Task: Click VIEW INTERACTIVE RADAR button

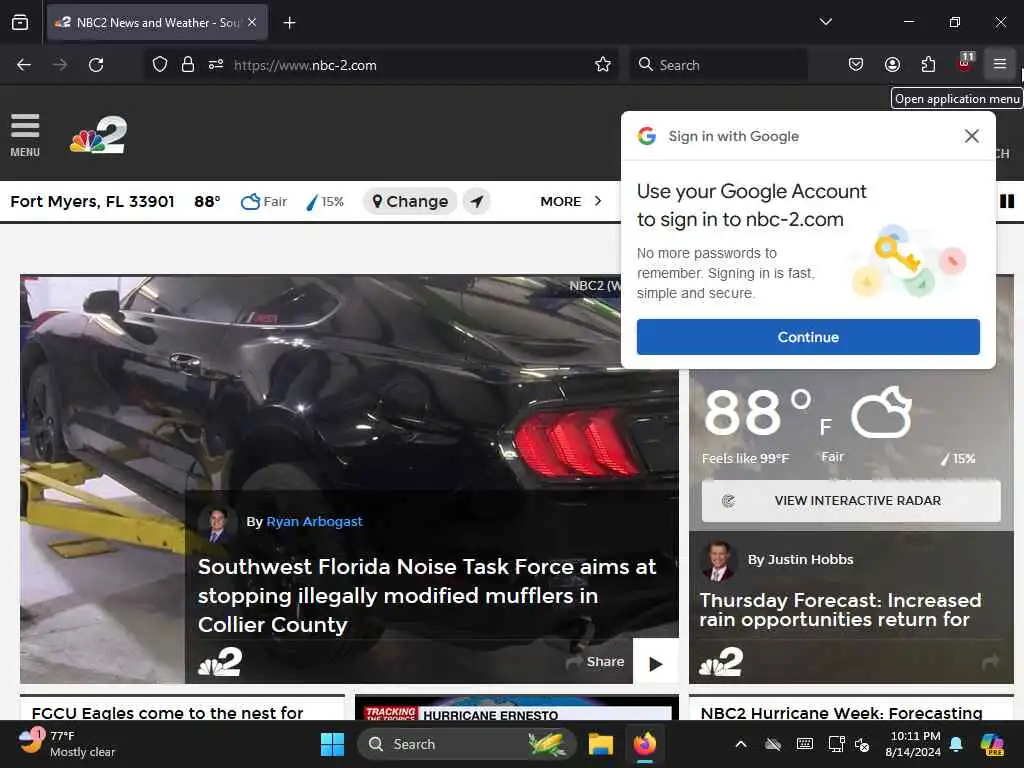Action: tap(851, 500)
